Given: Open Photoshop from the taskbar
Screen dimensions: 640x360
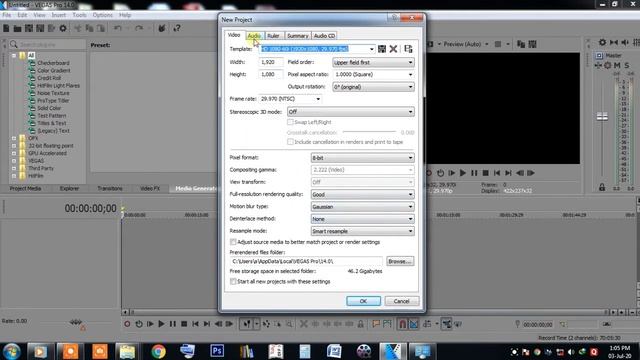Looking at the screenshot, I should (x=217, y=351).
